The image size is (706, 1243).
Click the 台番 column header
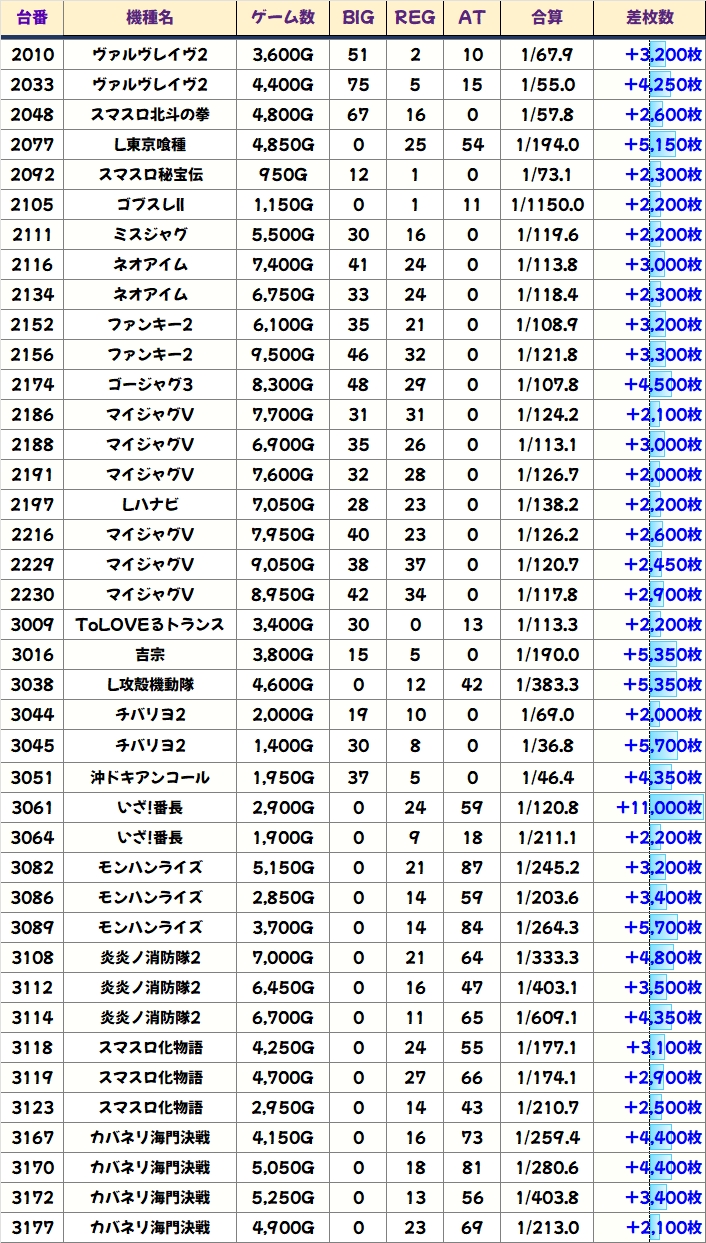(x=33, y=18)
